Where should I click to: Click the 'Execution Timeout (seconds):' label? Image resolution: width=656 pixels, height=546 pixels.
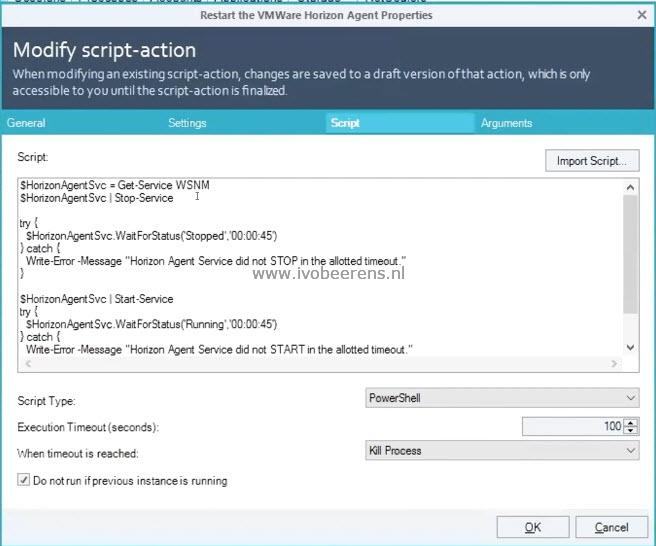[88, 427]
